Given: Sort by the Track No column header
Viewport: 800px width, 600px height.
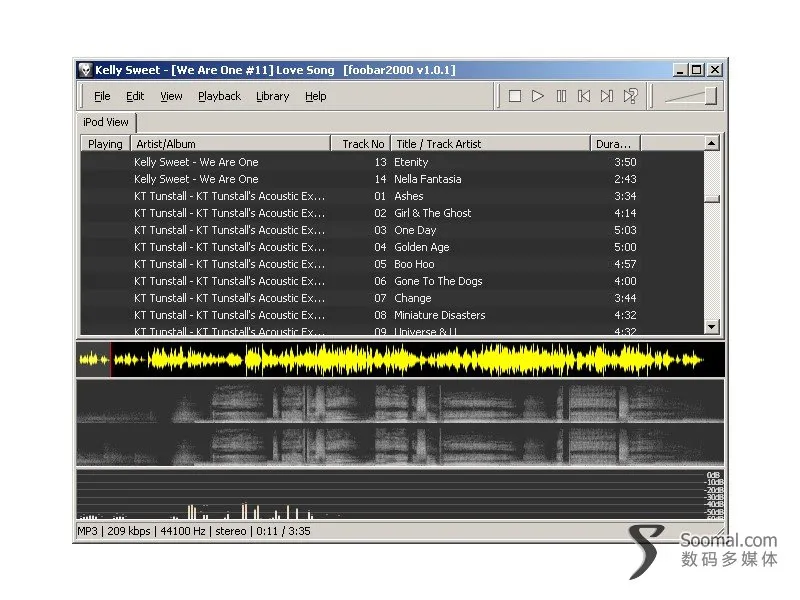Looking at the screenshot, I should tap(361, 144).
